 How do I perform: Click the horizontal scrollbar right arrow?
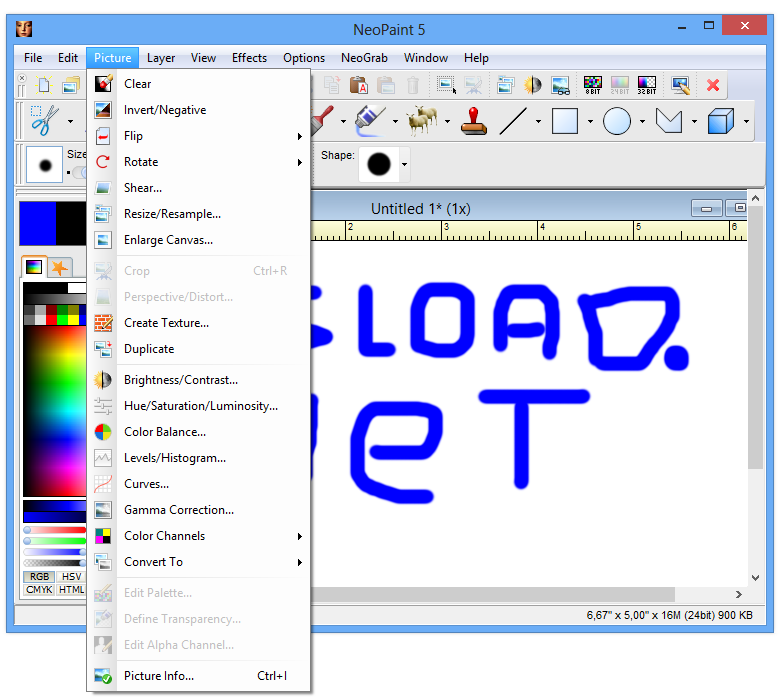739,594
